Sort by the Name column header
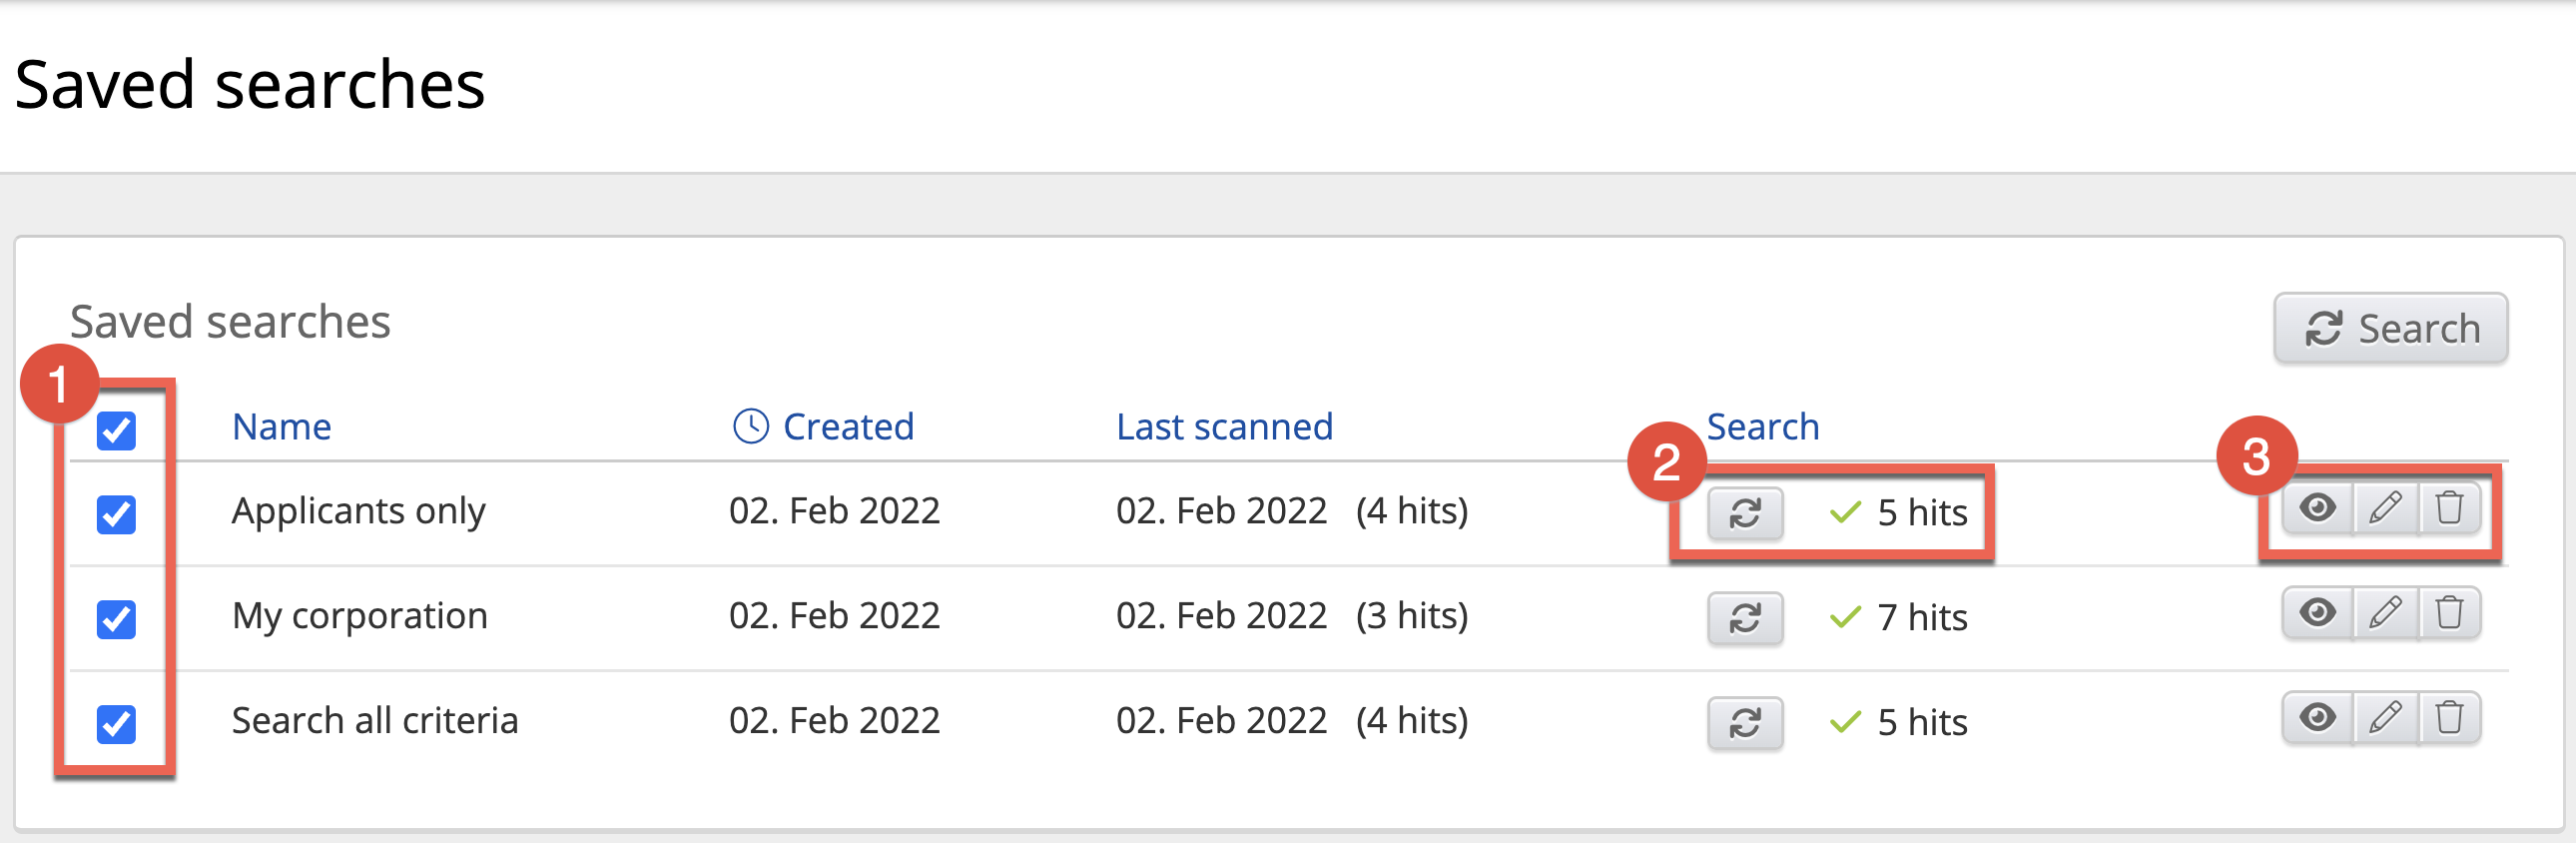 point(281,427)
